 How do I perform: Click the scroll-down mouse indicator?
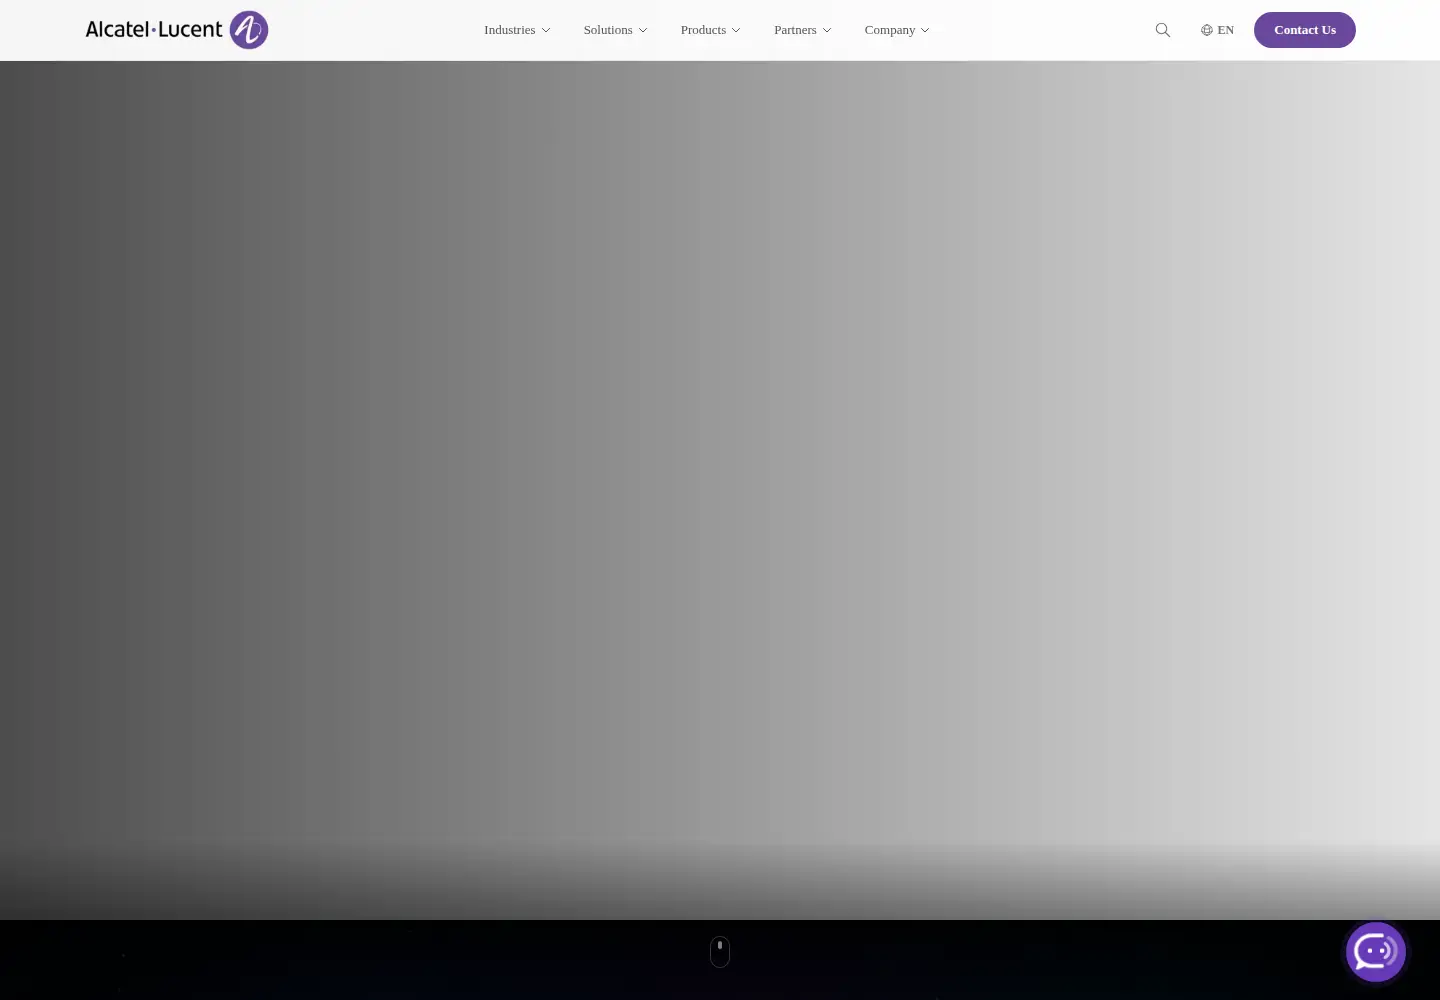(720, 952)
